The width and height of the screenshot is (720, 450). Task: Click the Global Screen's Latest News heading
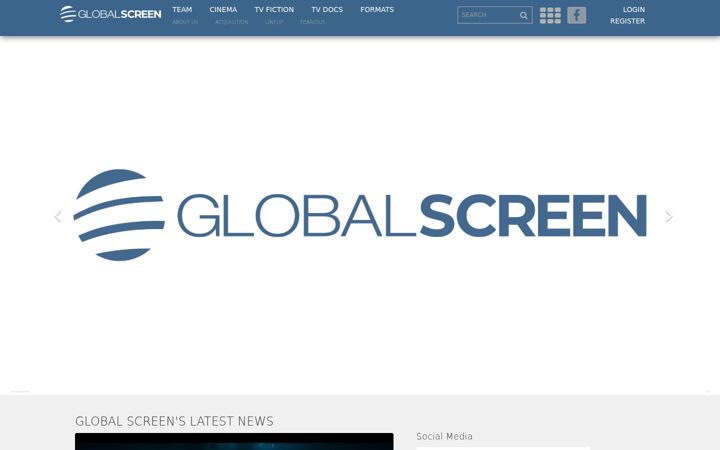174,421
